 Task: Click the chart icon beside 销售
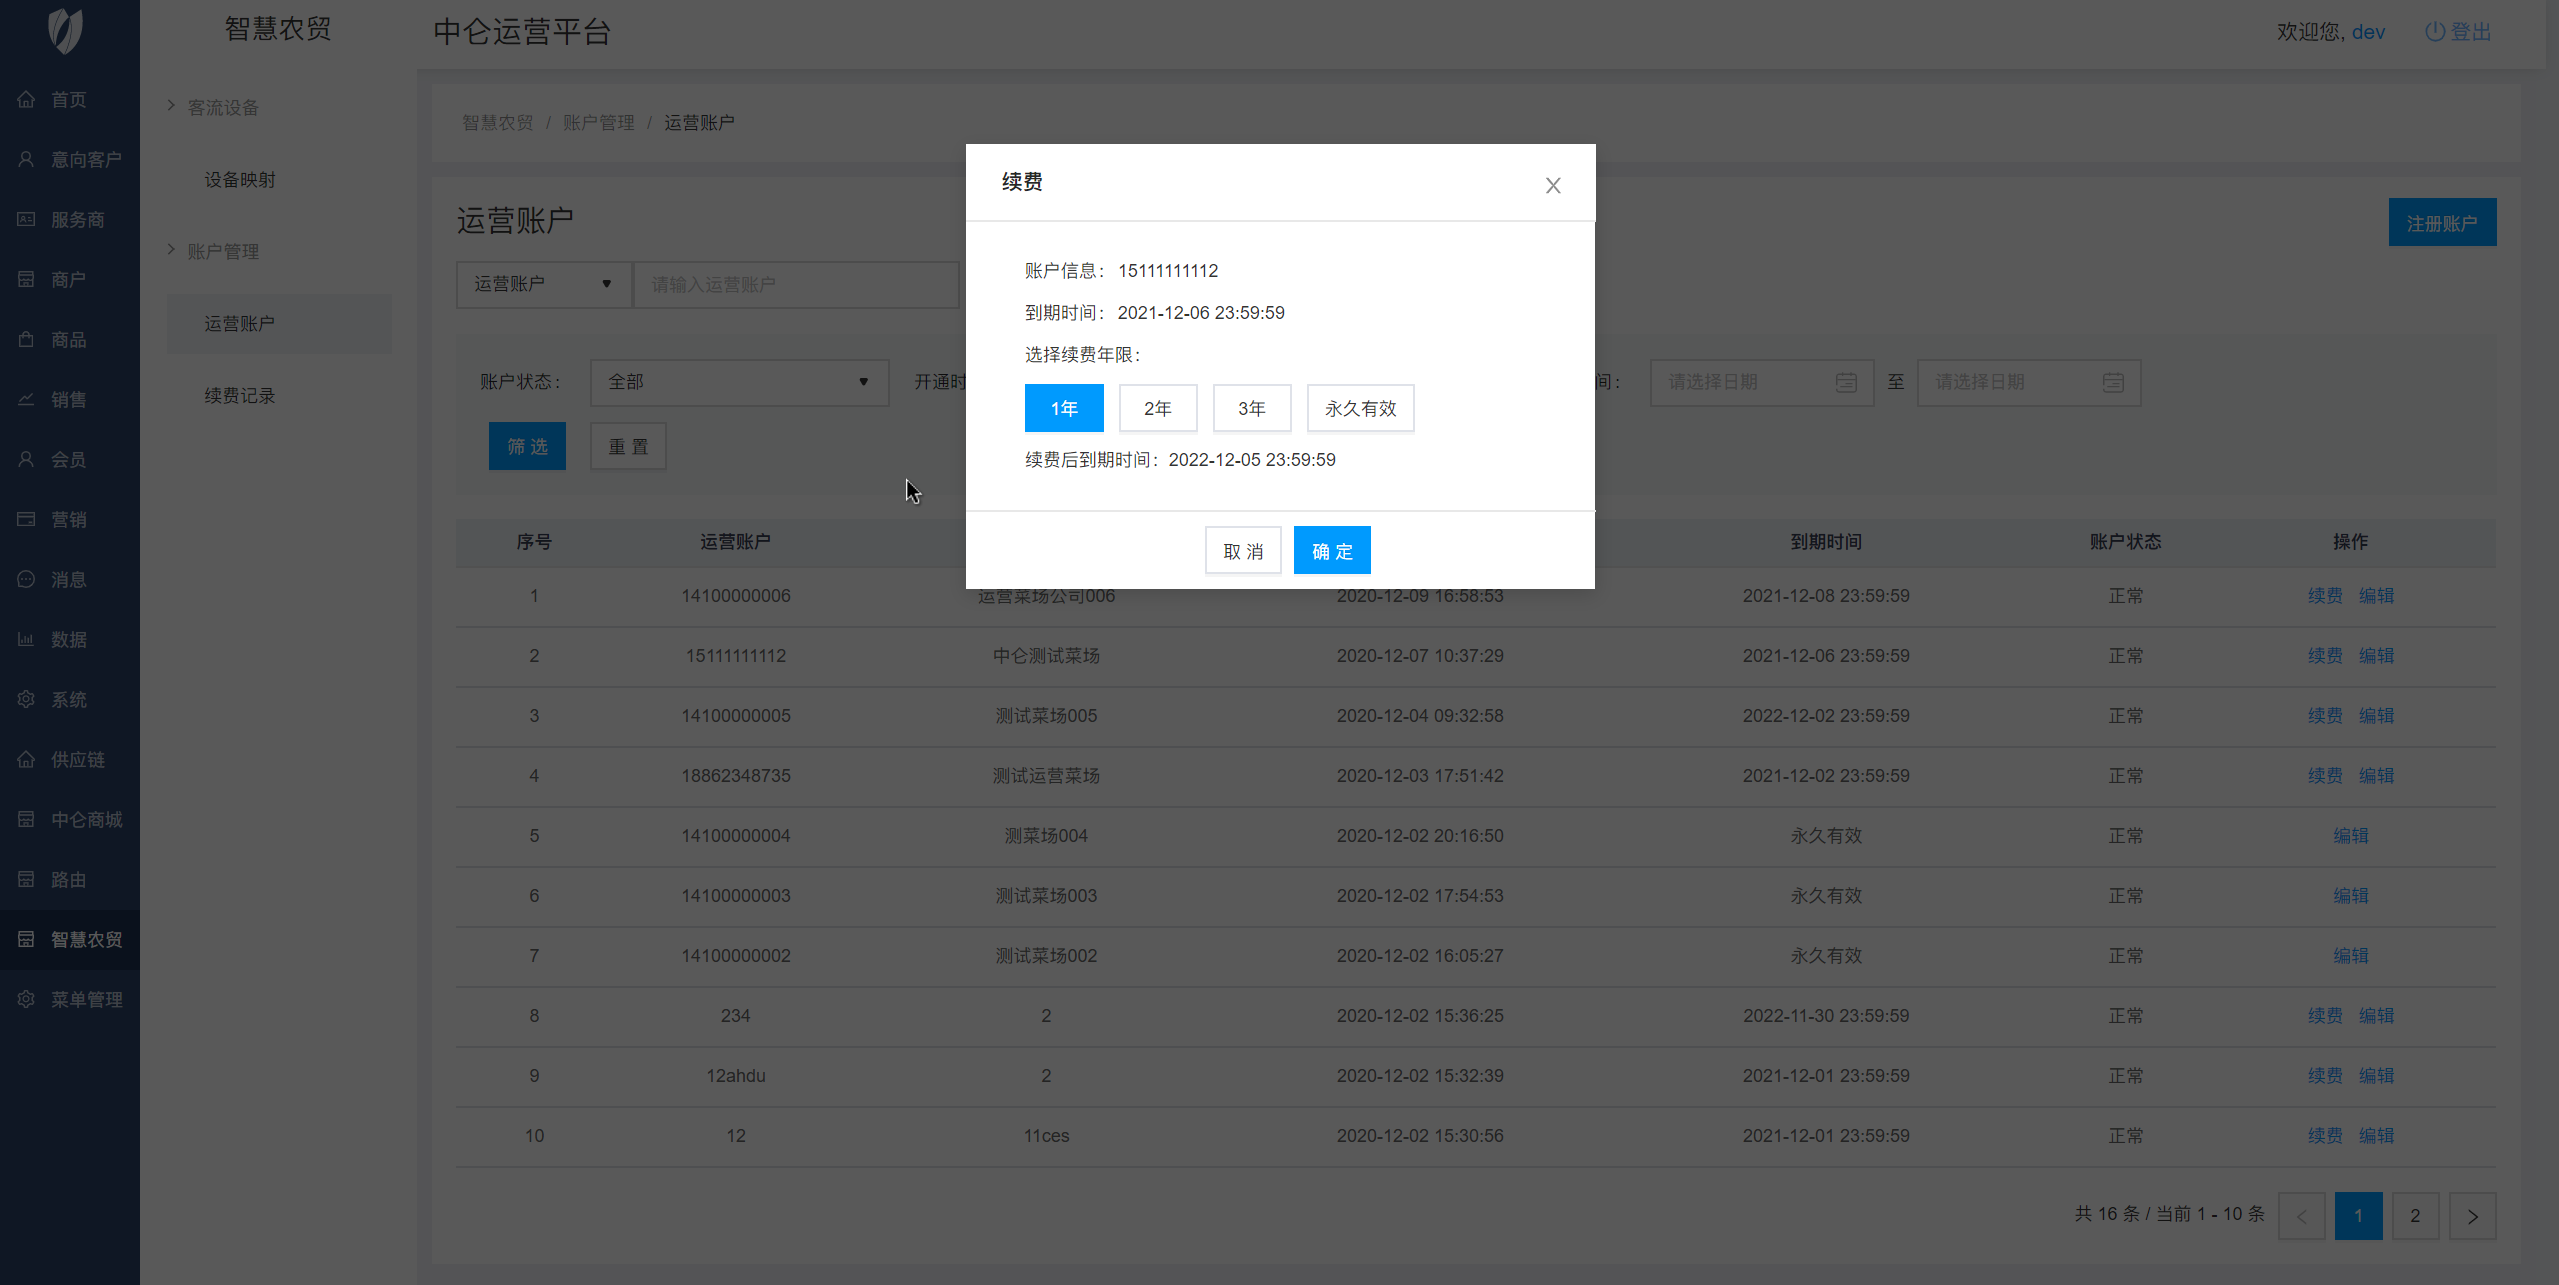(x=26, y=399)
